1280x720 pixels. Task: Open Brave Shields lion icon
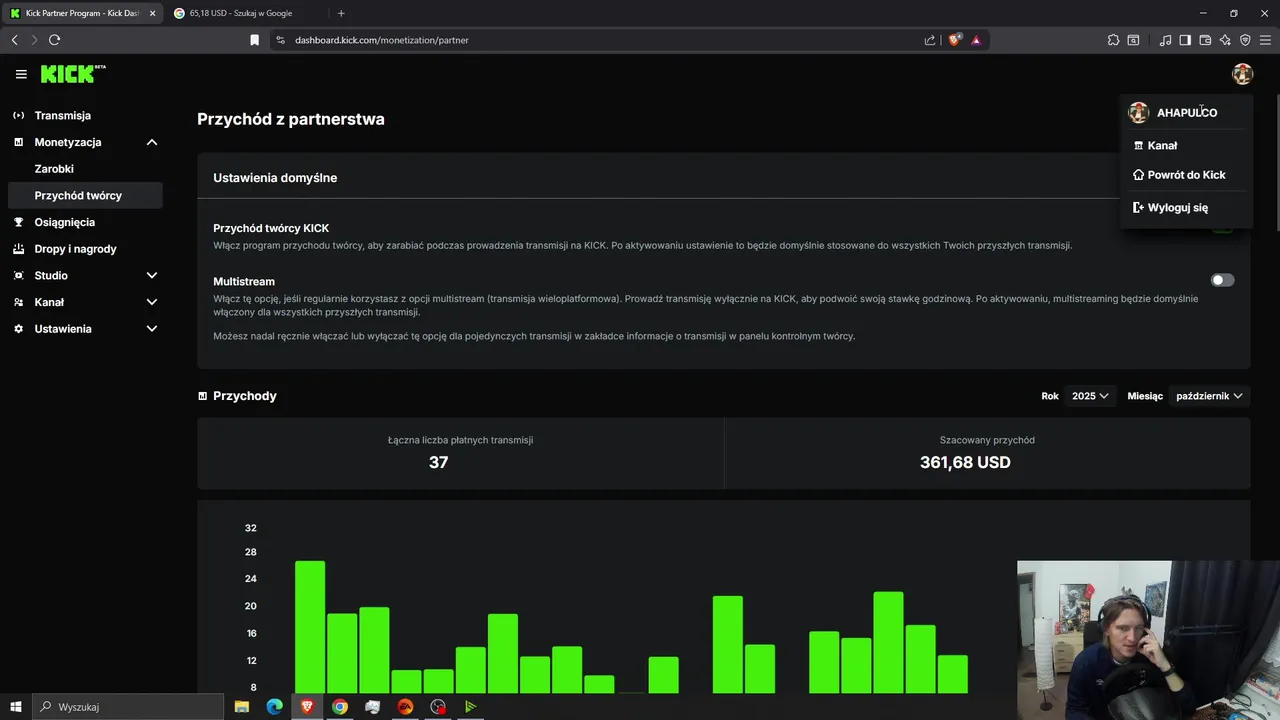coord(954,40)
